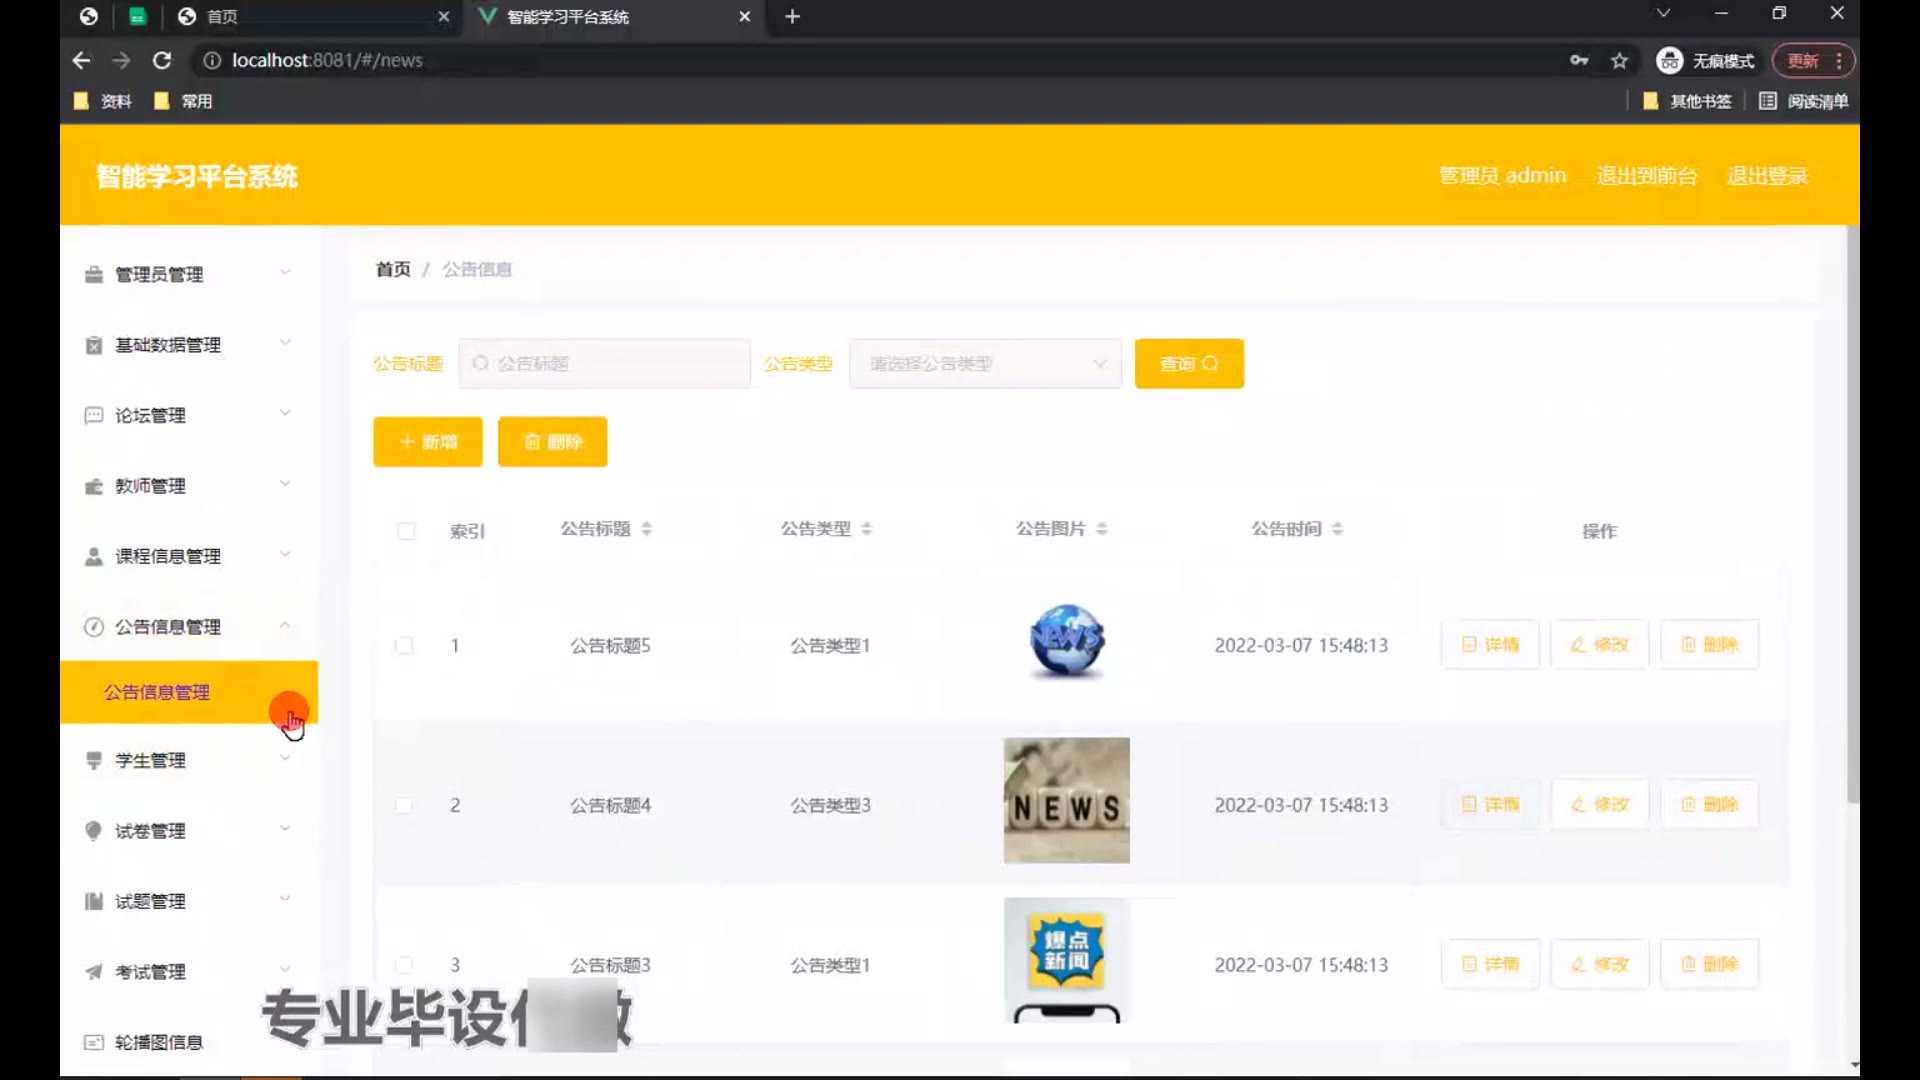Click the NEWS blocks thumbnail image
This screenshot has width=1920, height=1080.
point(1067,801)
